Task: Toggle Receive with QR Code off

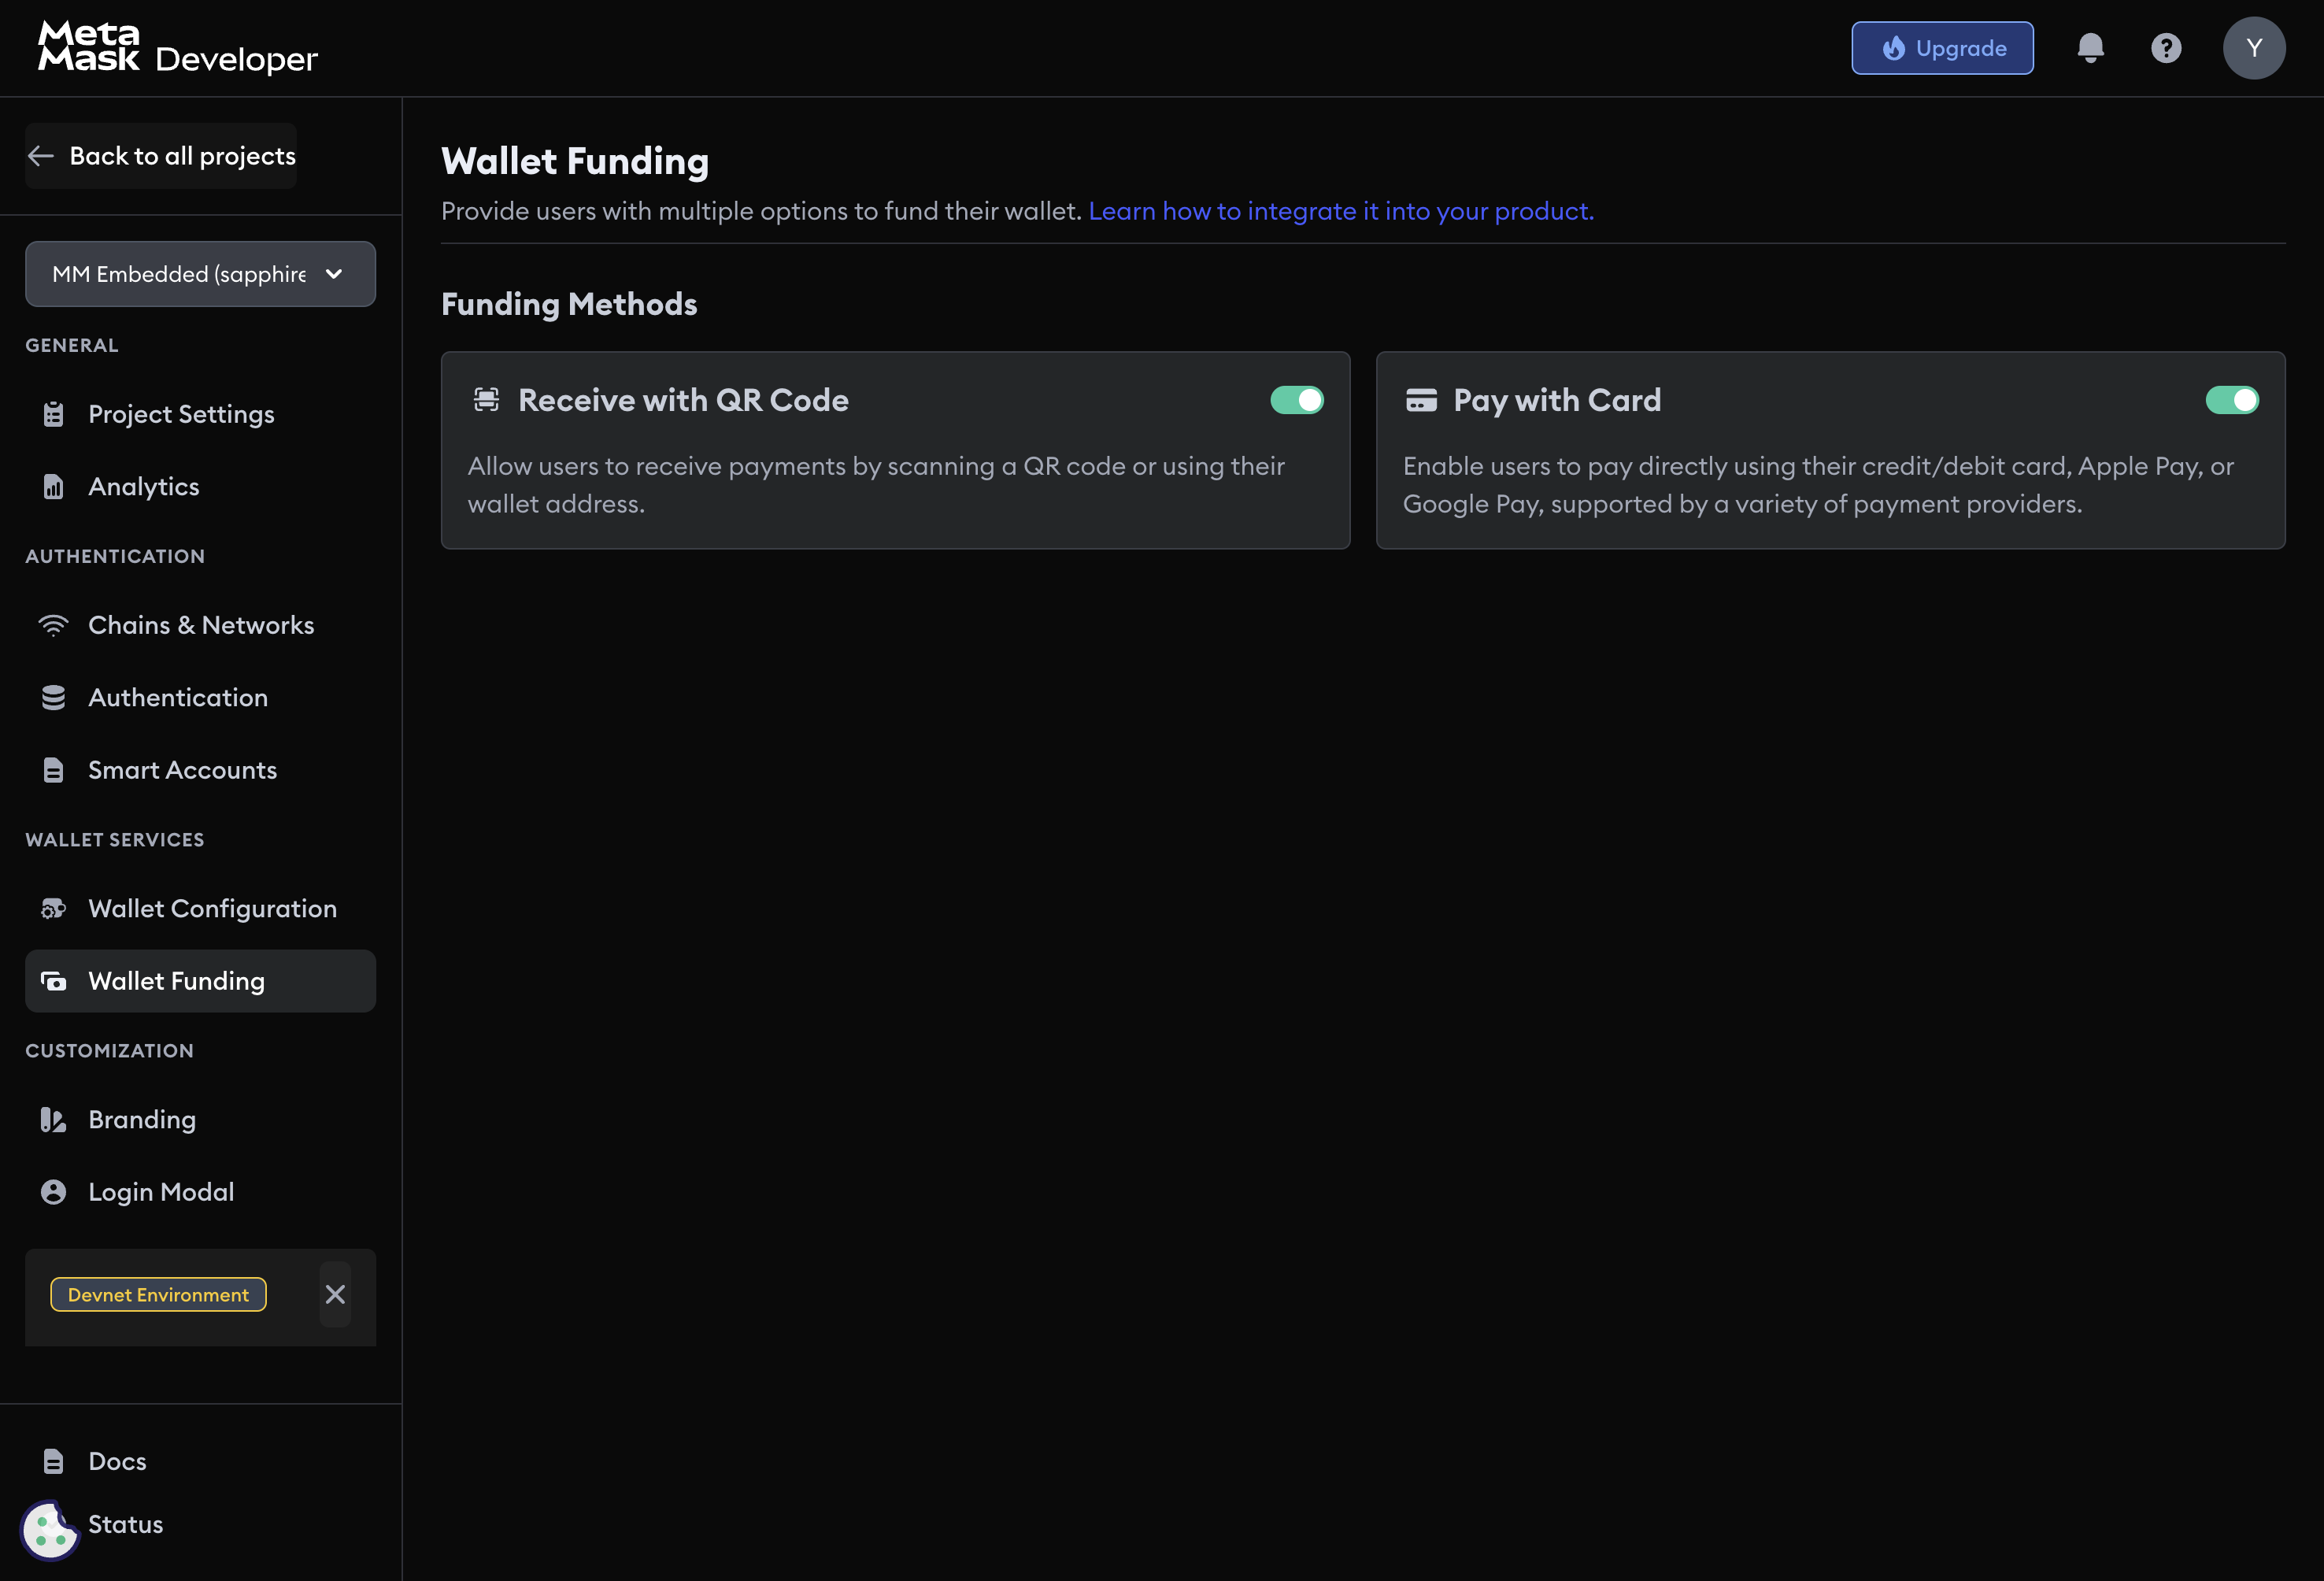Action: tap(1297, 400)
